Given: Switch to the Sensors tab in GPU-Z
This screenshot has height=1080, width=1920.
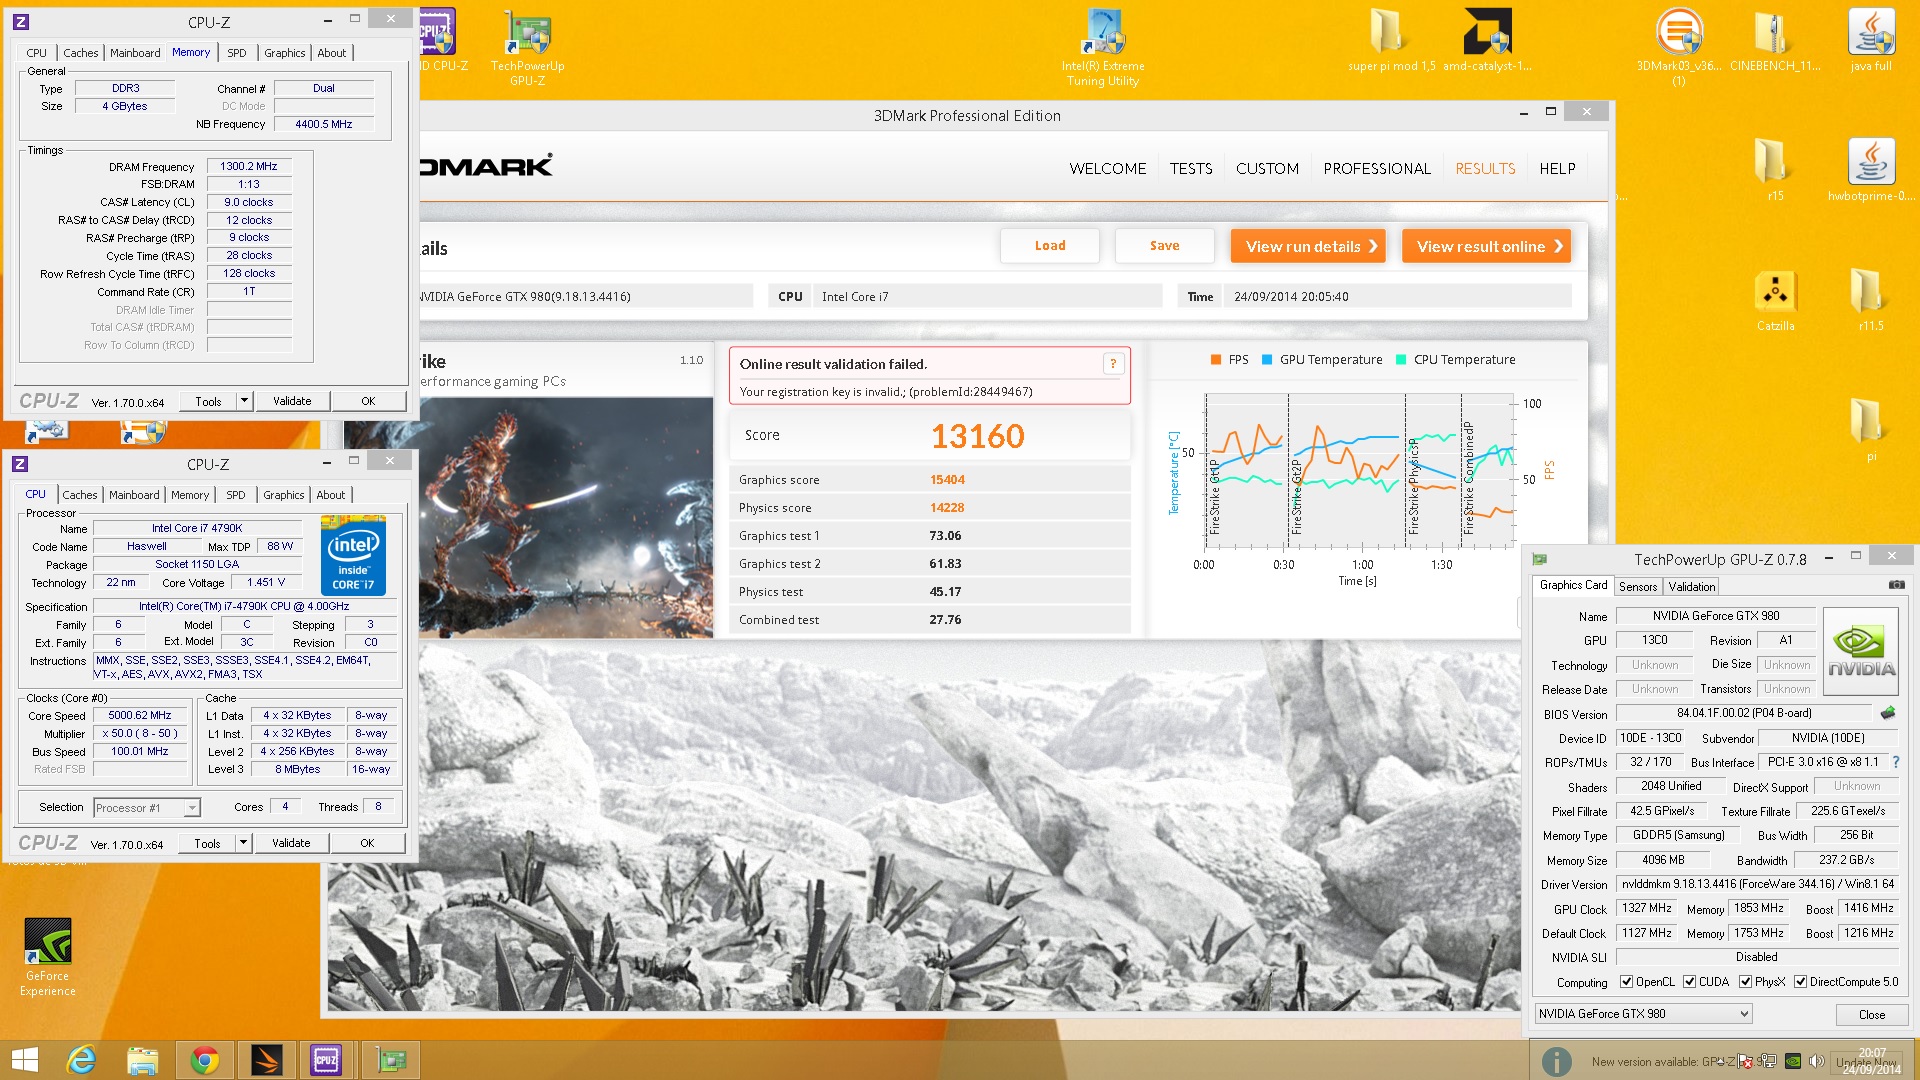Looking at the screenshot, I should 1637,587.
